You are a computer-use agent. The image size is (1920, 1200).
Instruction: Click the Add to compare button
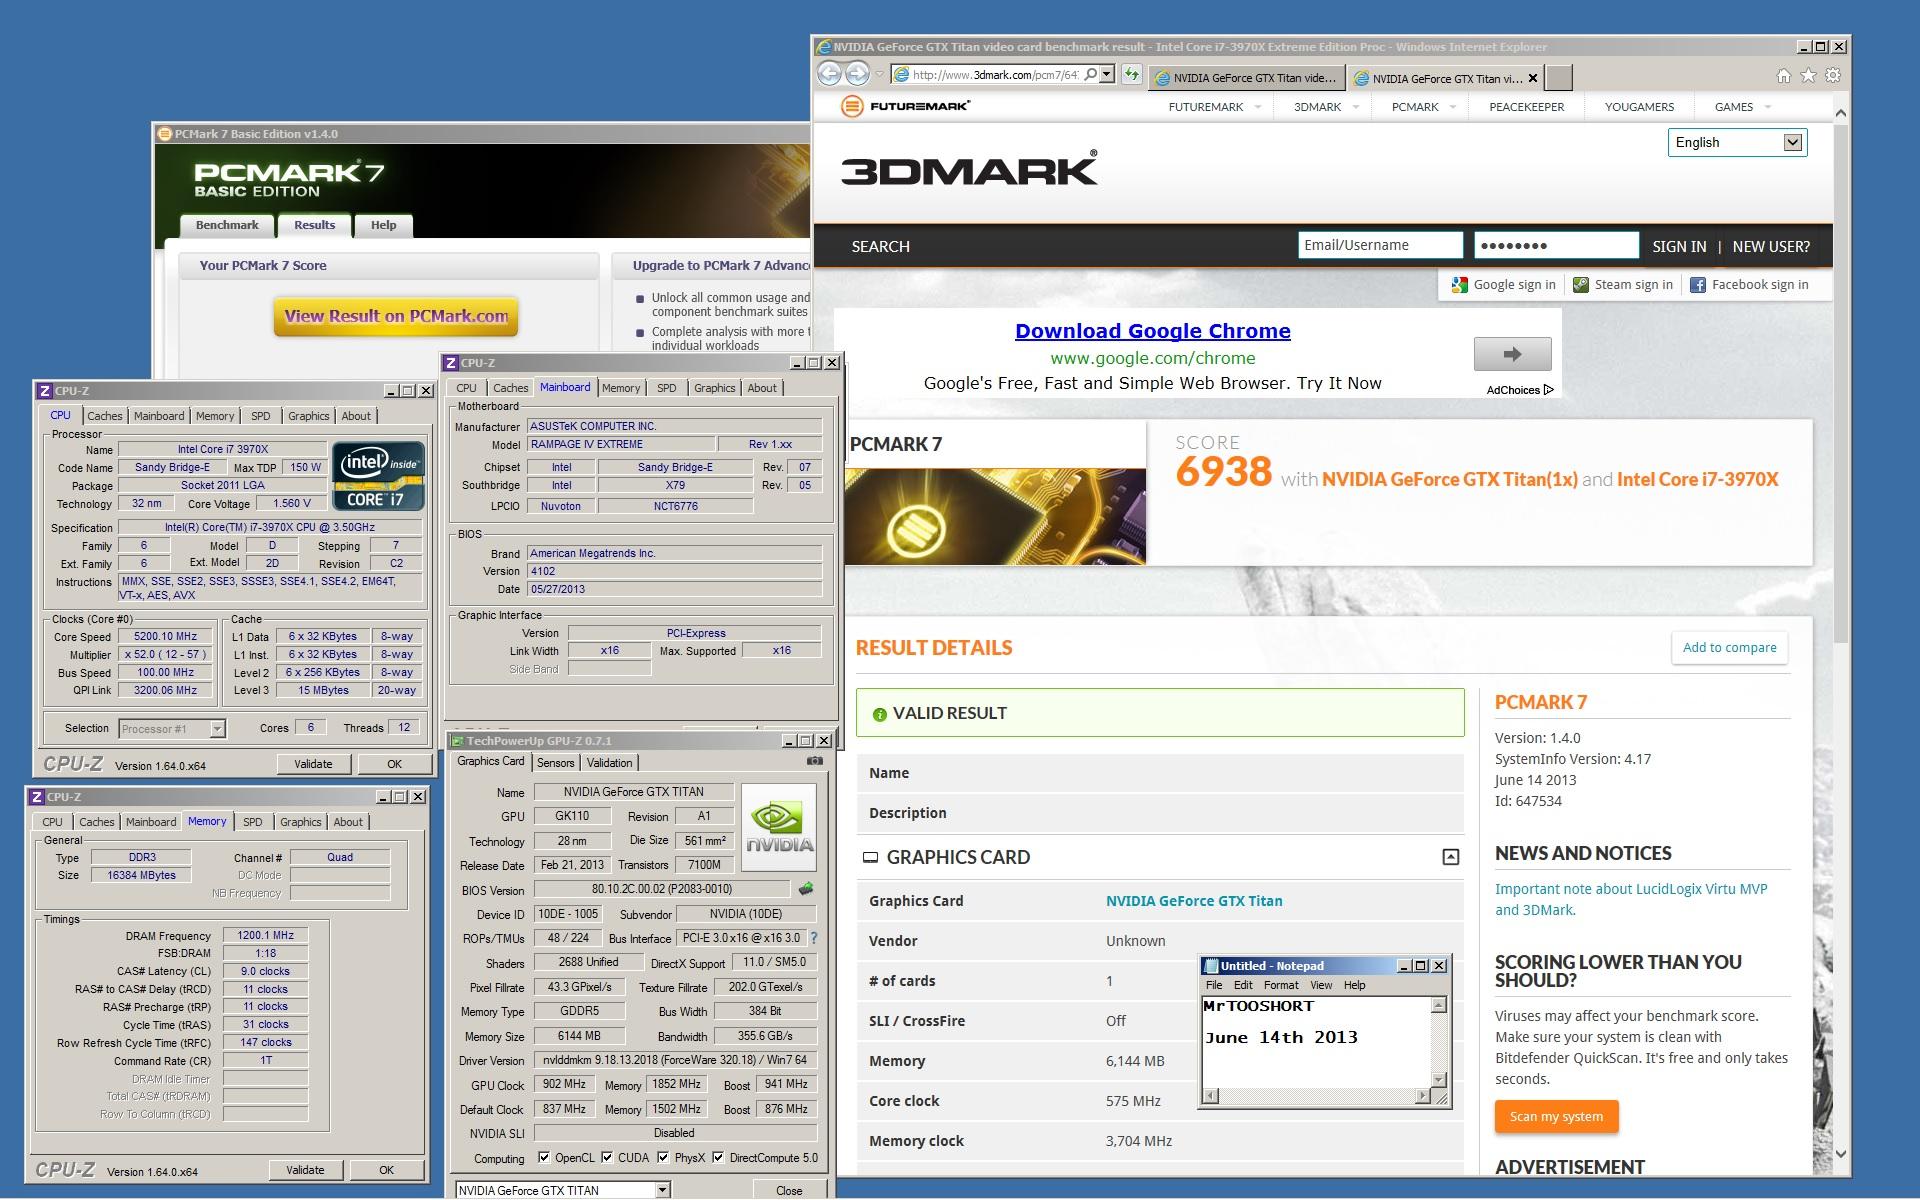pos(1729,648)
